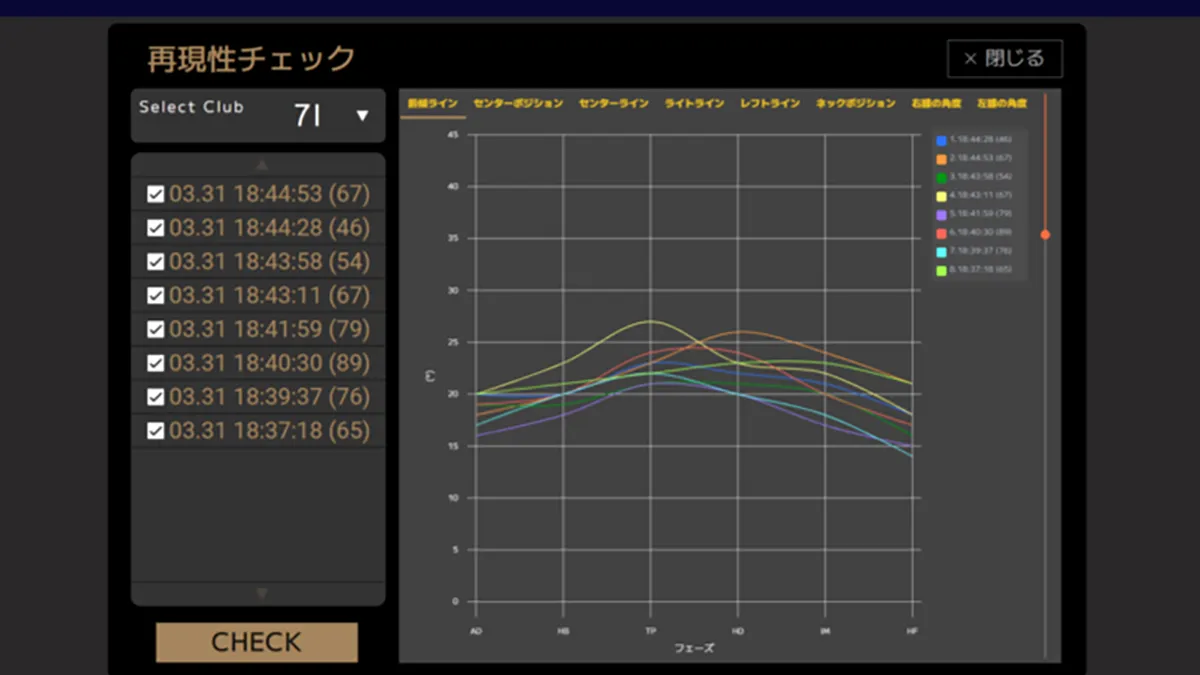Open the Select Club dropdown arrow
This screenshot has width=1200, height=675.
point(362,116)
